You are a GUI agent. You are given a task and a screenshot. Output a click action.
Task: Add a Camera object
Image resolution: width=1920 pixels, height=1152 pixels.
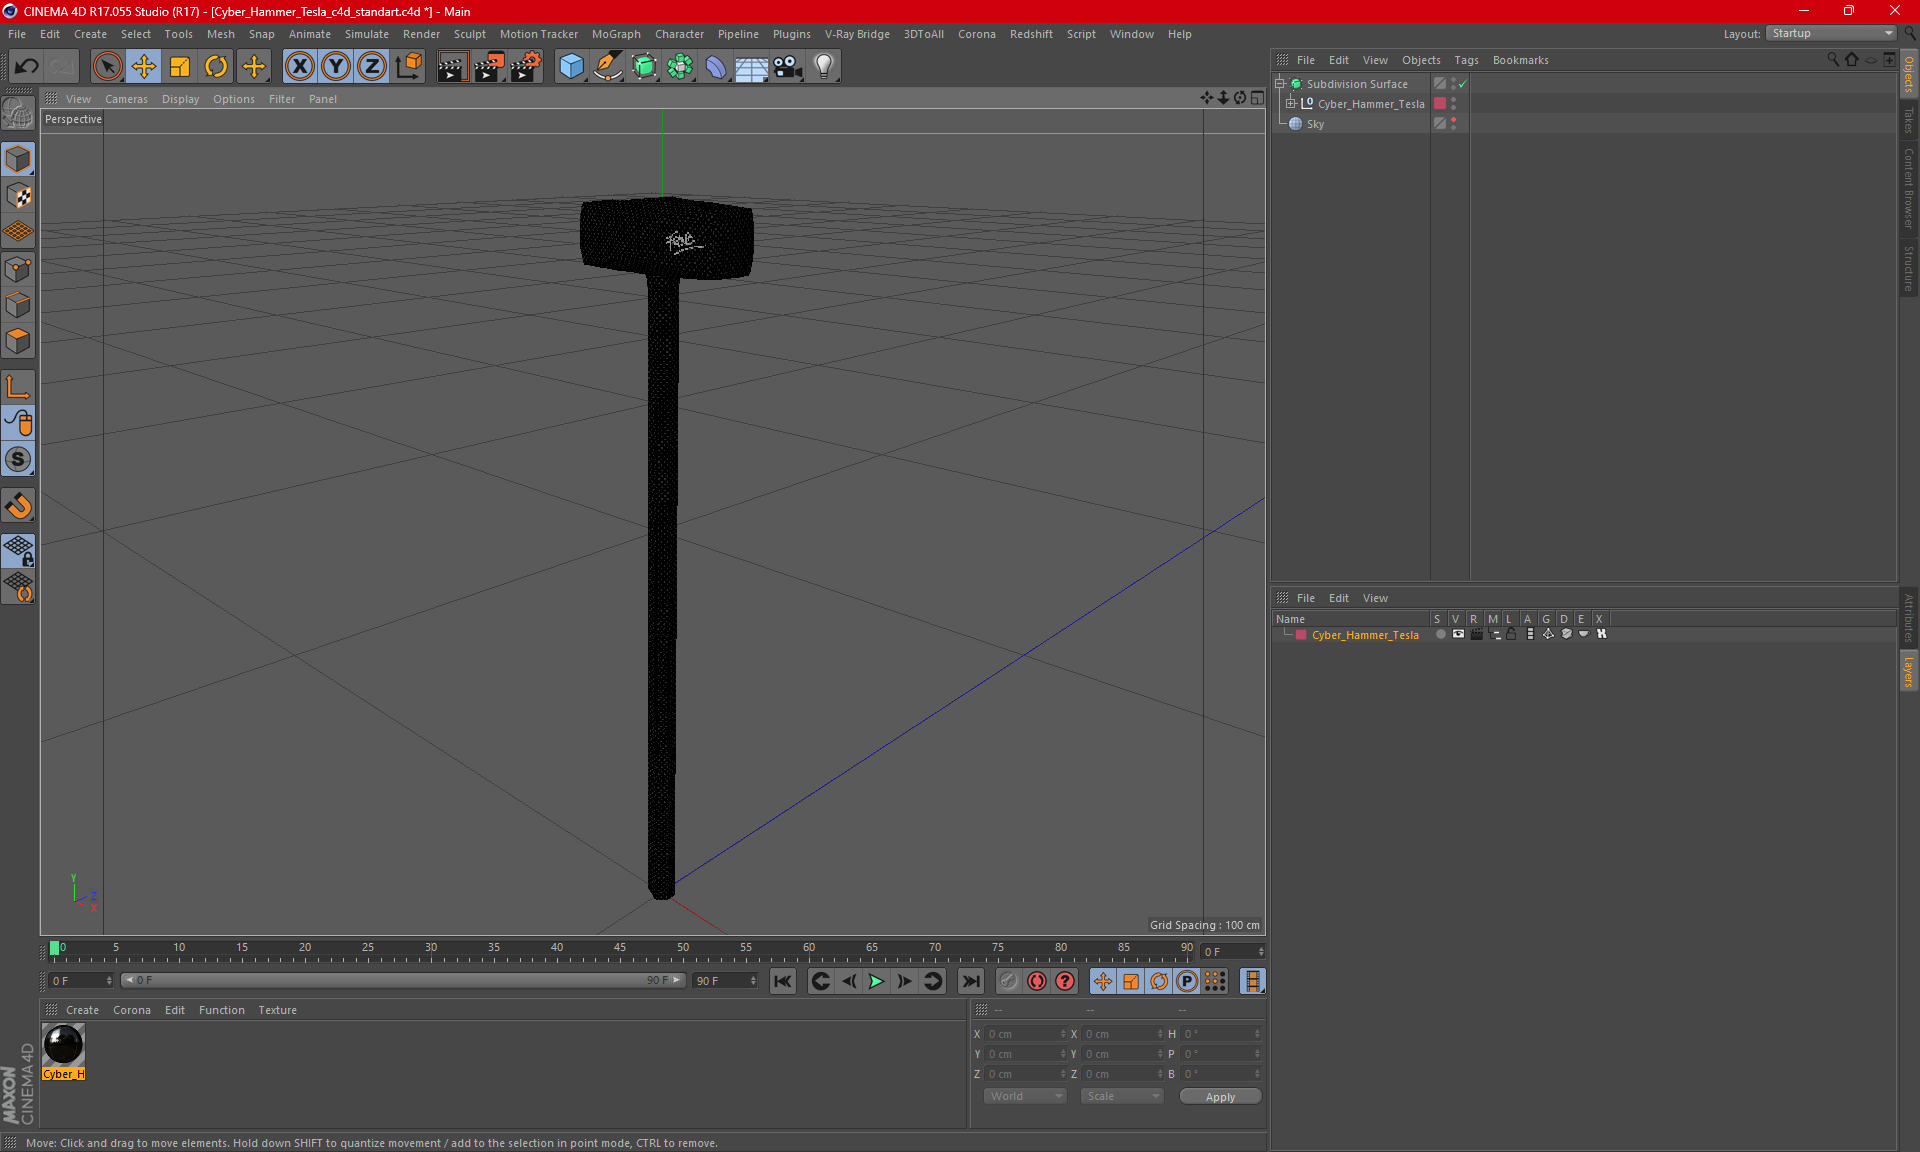pos(788,66)
